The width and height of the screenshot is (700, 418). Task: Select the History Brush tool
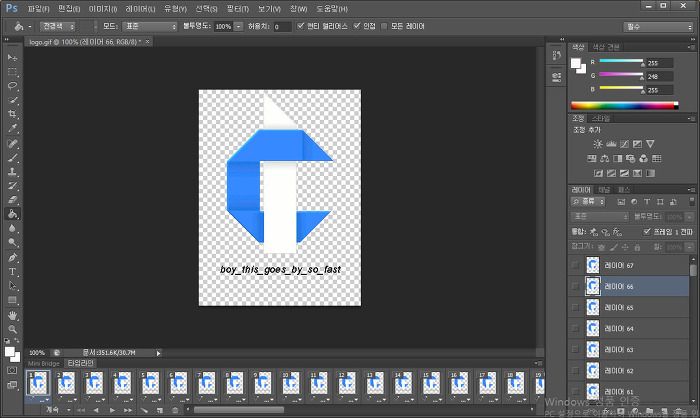click(12, 186)
